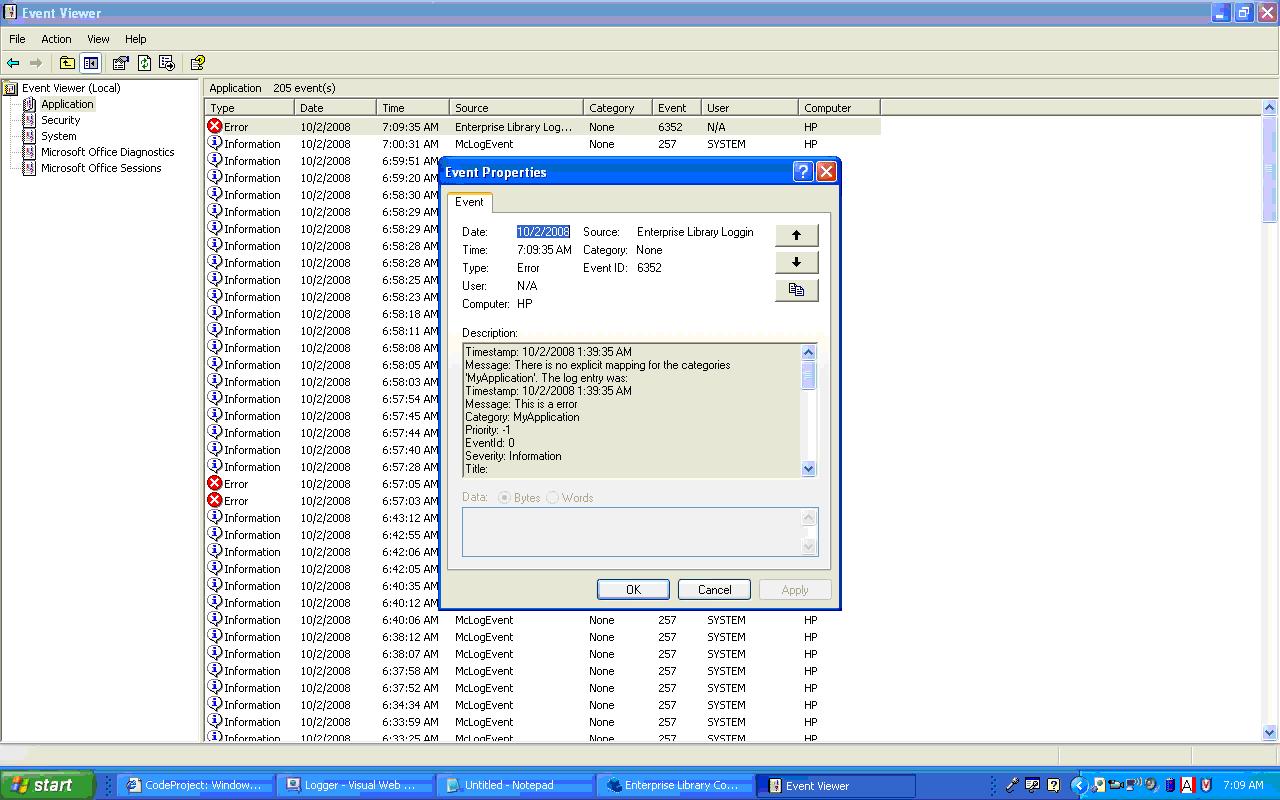This screenshot has width=1280, height=800.
Task: Open the File menu
Action: coord(17,39)
